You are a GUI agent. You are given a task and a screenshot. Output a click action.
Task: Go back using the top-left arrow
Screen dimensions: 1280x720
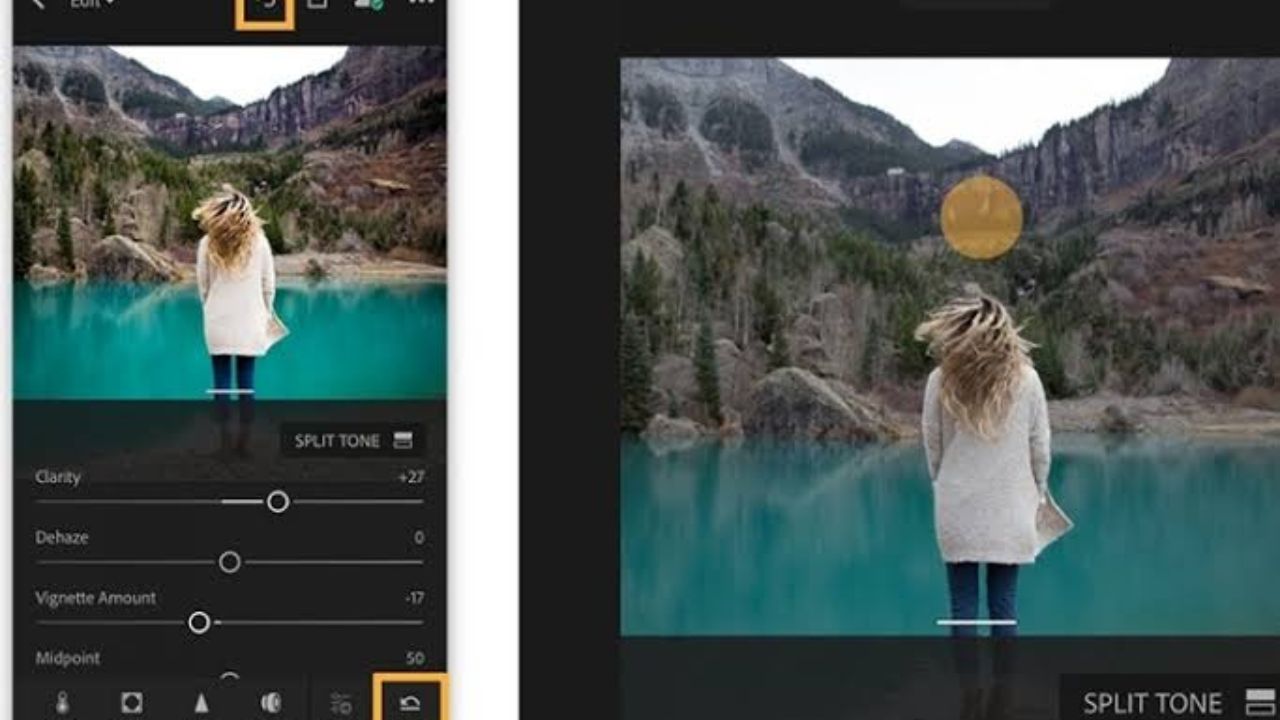click(38, 4)
